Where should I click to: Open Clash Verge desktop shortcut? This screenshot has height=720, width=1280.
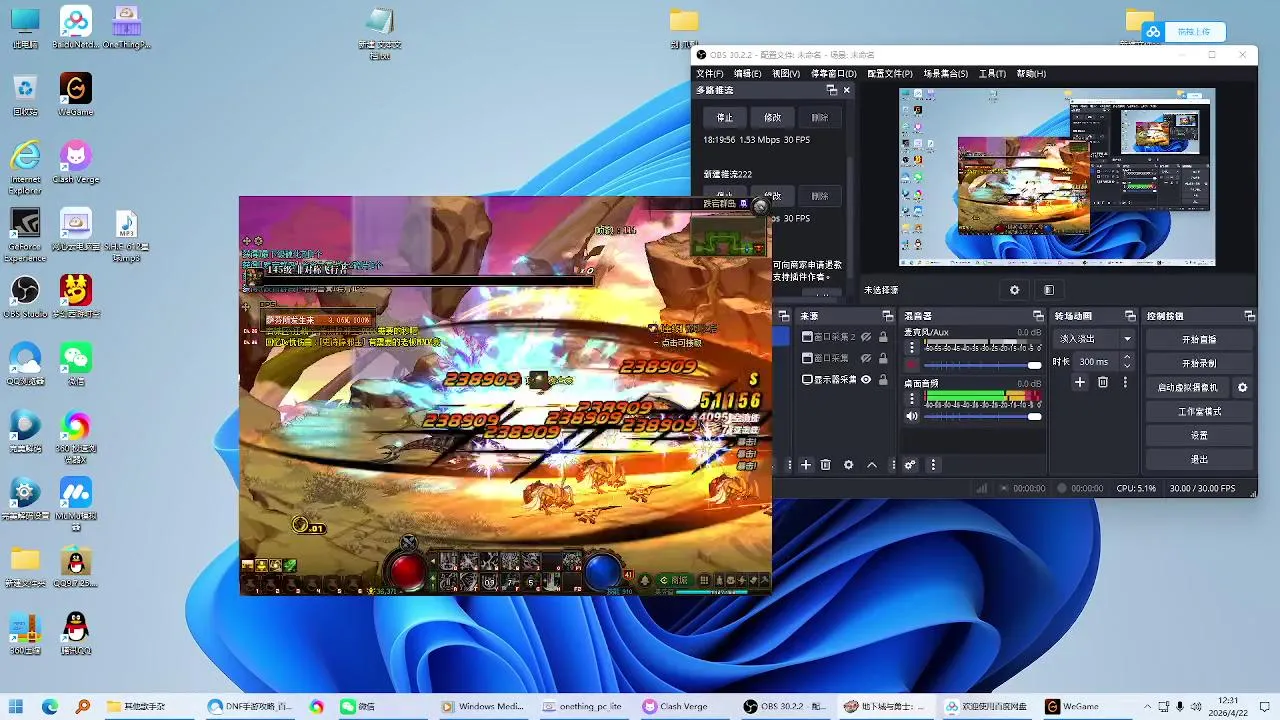coord(75,162)
